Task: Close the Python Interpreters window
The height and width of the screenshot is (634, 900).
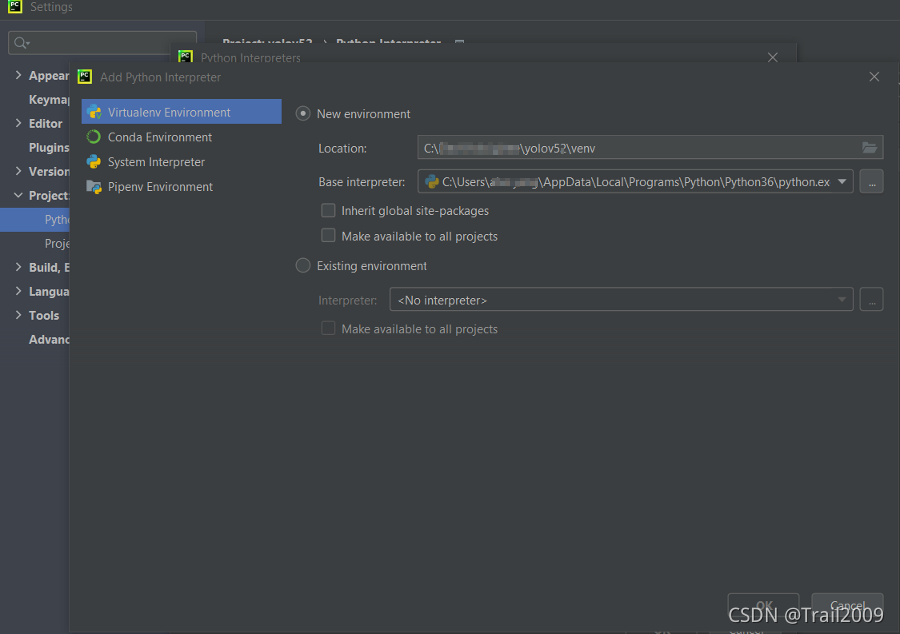Action: click(x=773, y=57)
